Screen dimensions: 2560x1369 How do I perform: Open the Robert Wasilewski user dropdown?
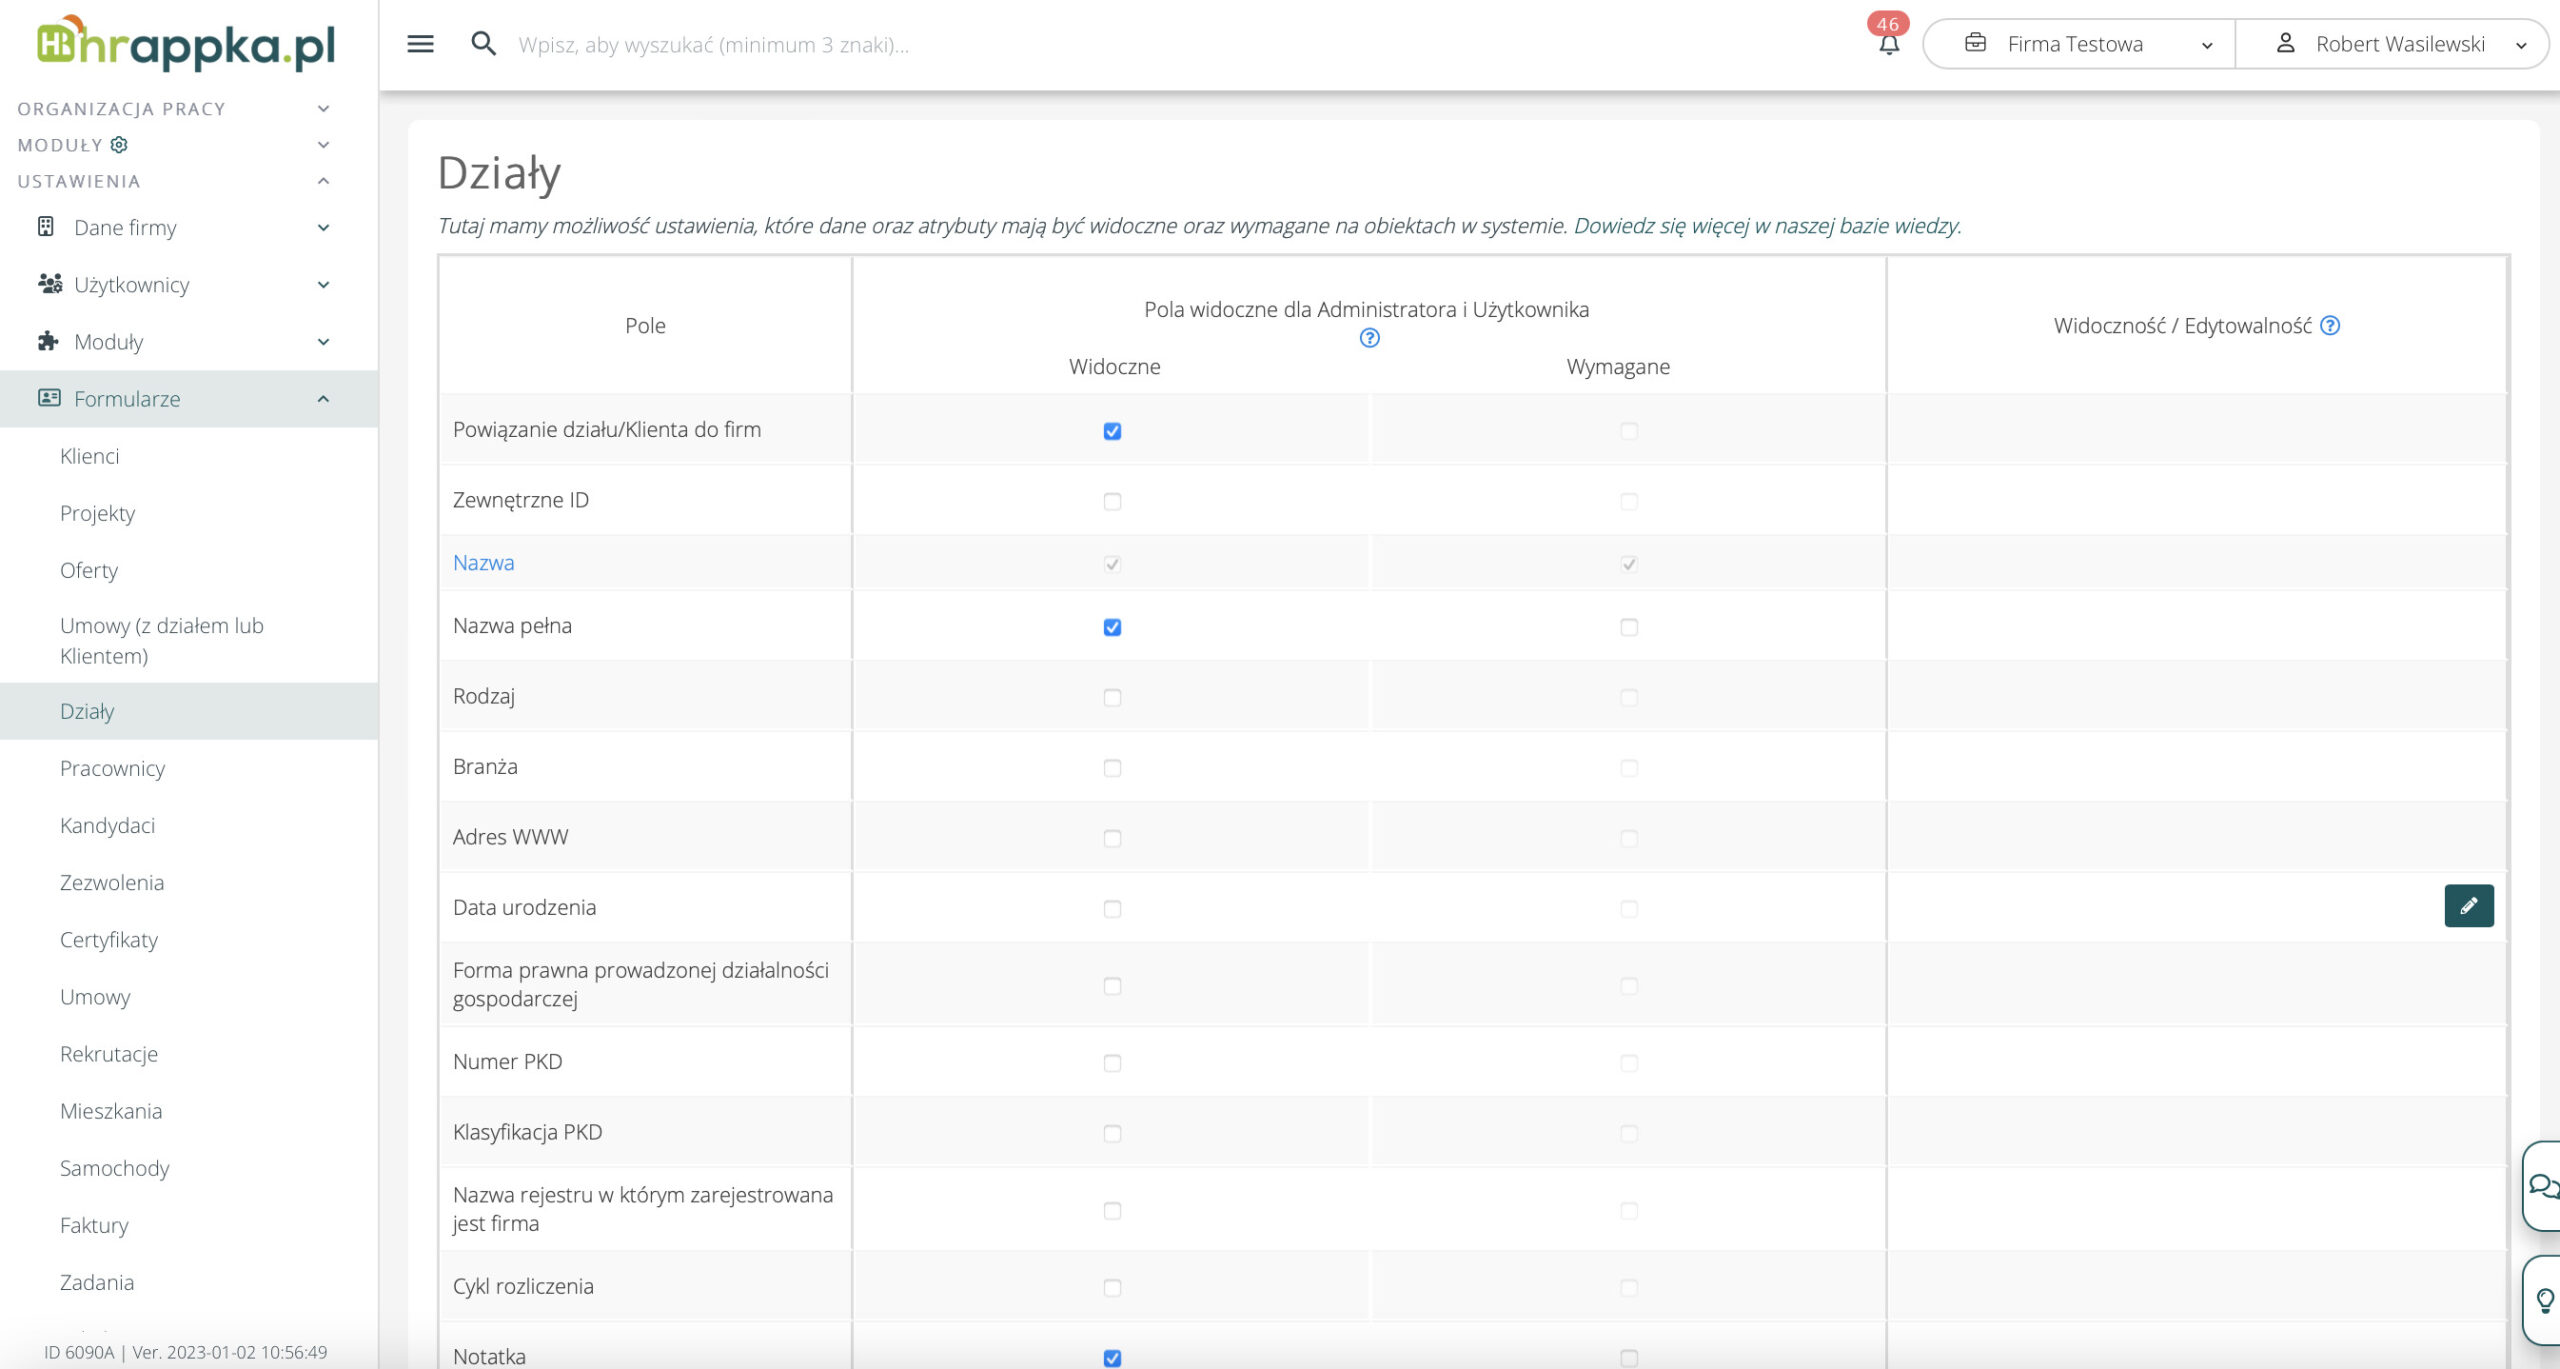tap(2398, 45)
